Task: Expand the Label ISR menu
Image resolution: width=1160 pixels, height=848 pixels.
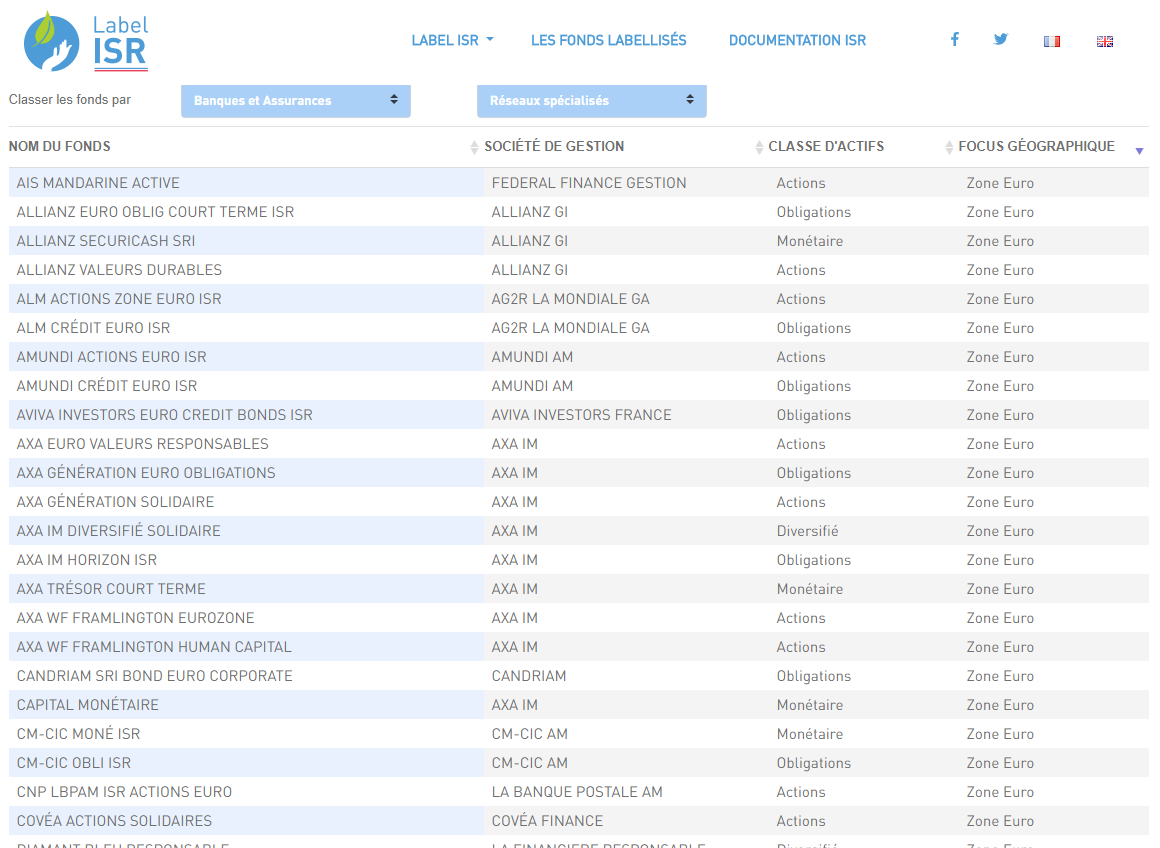Action: pyautogui.click(x=452, y=41)
